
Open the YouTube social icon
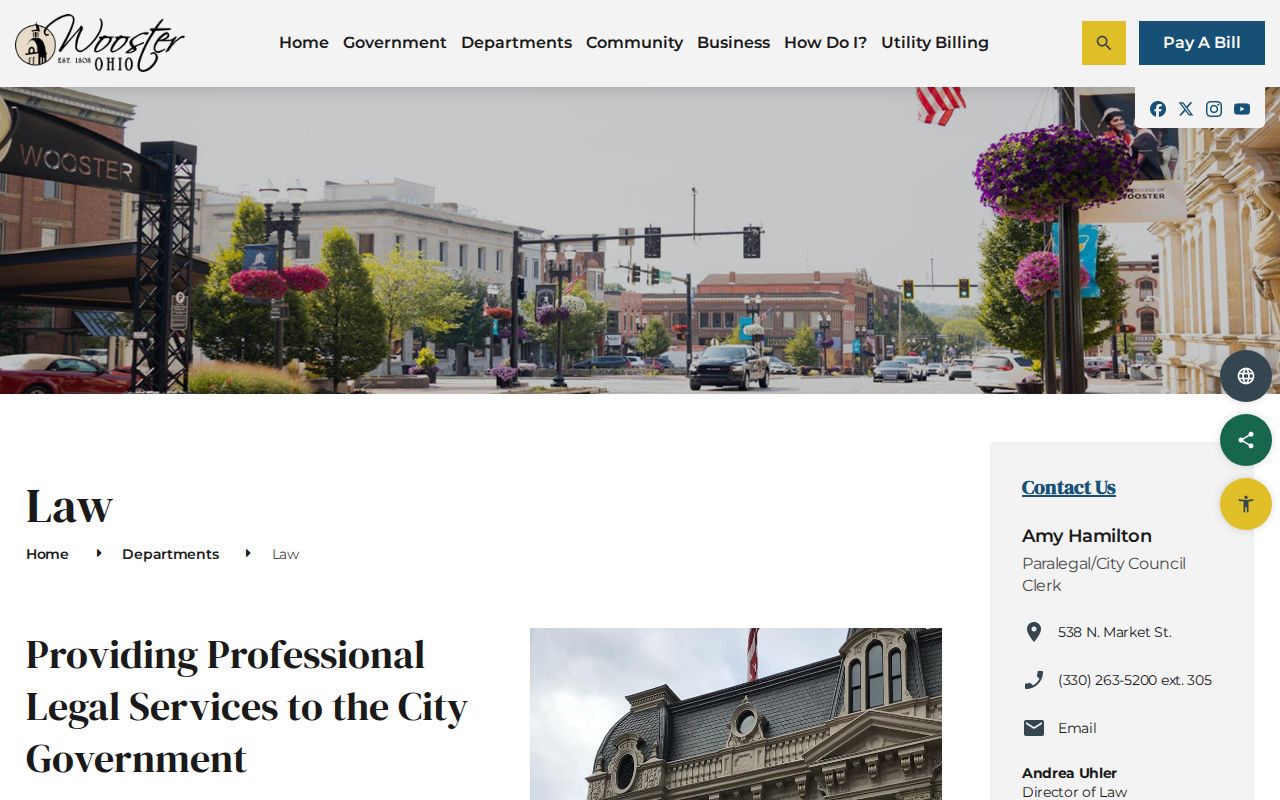(x=1242, y=109)
